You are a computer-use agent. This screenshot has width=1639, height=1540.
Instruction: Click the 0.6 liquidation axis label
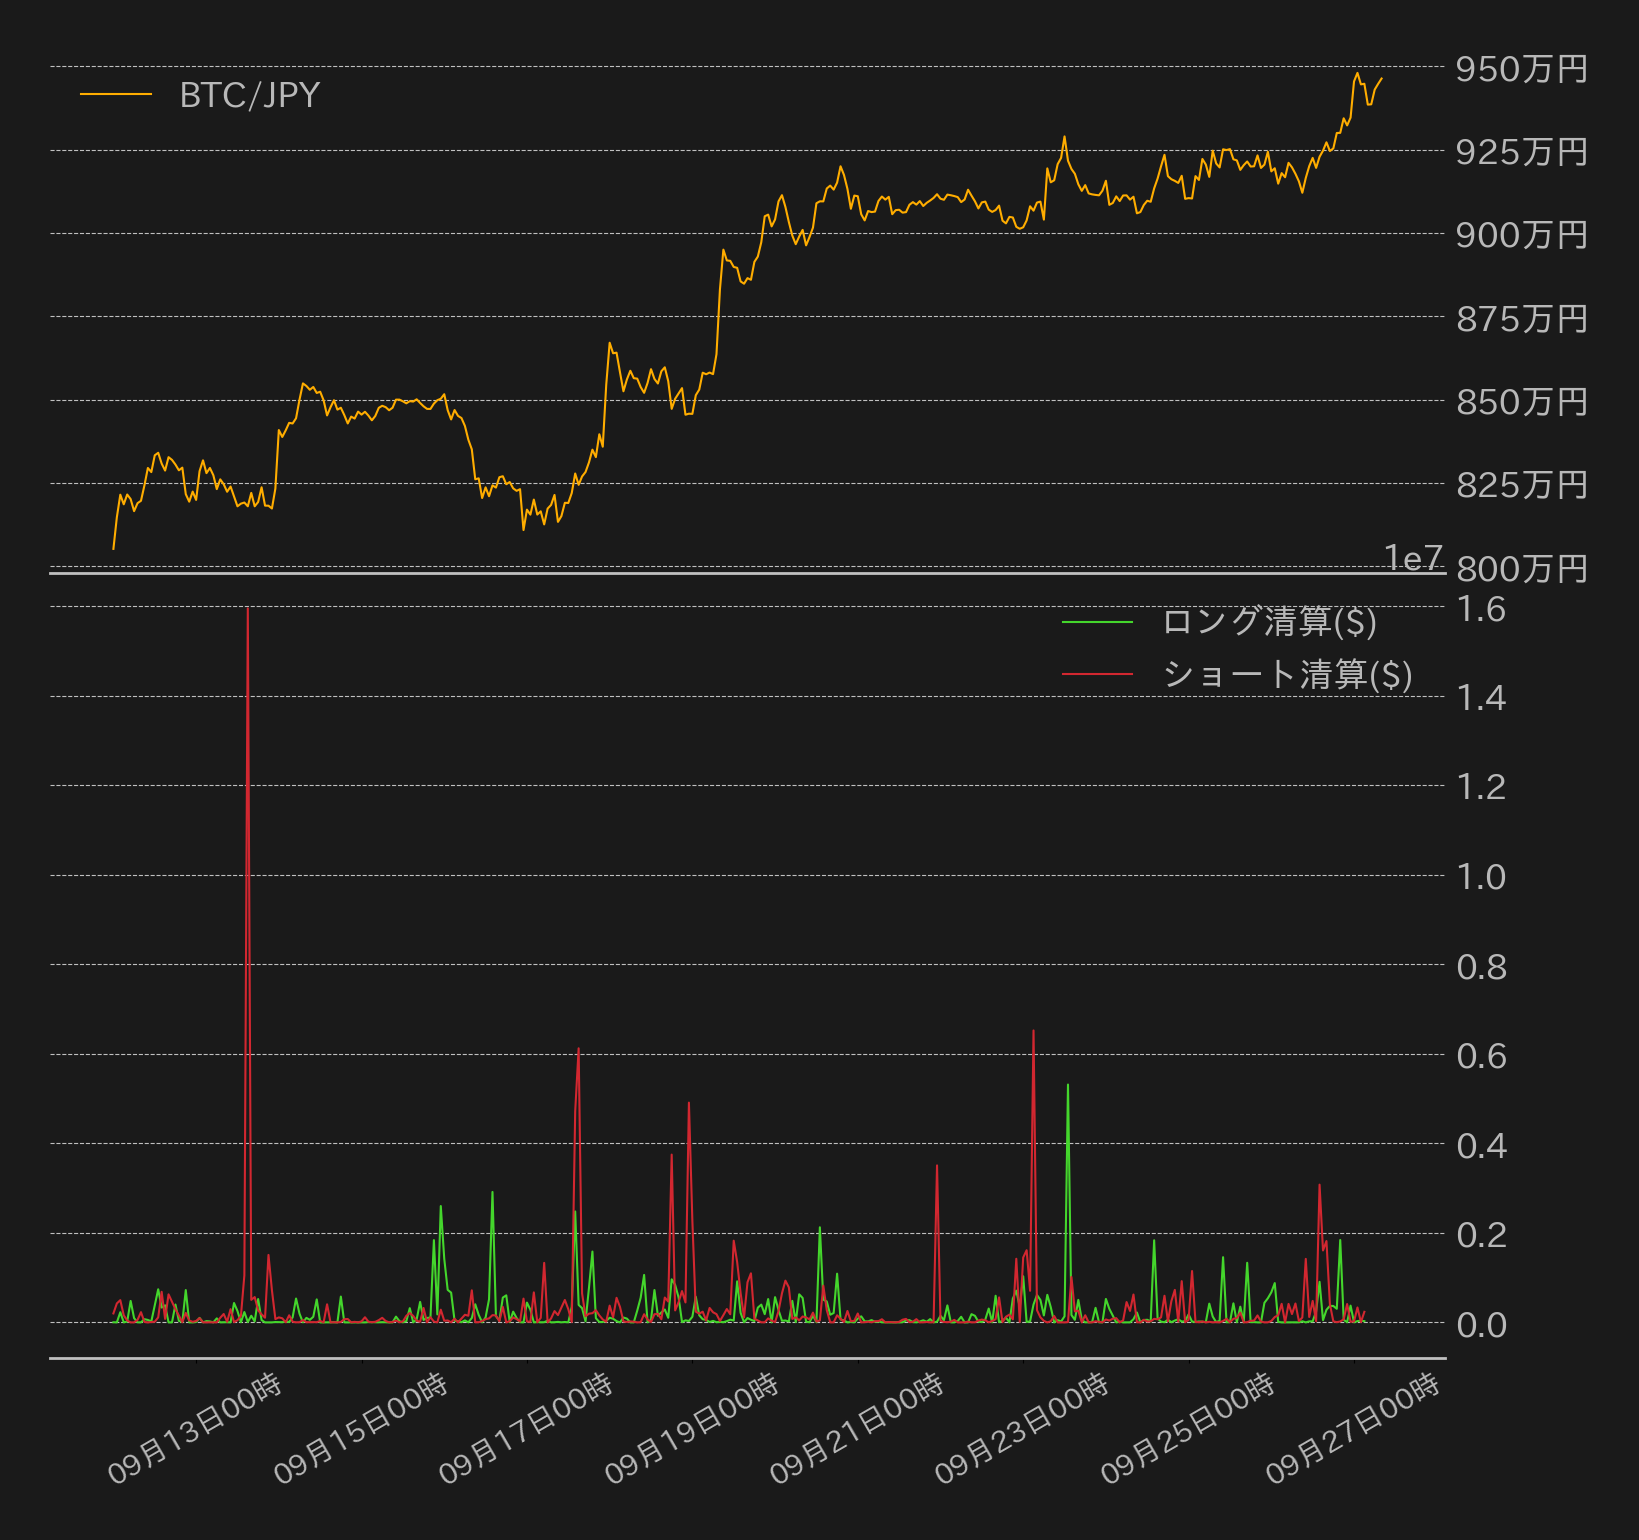pyautogui.click(x=1481, y=1056)
